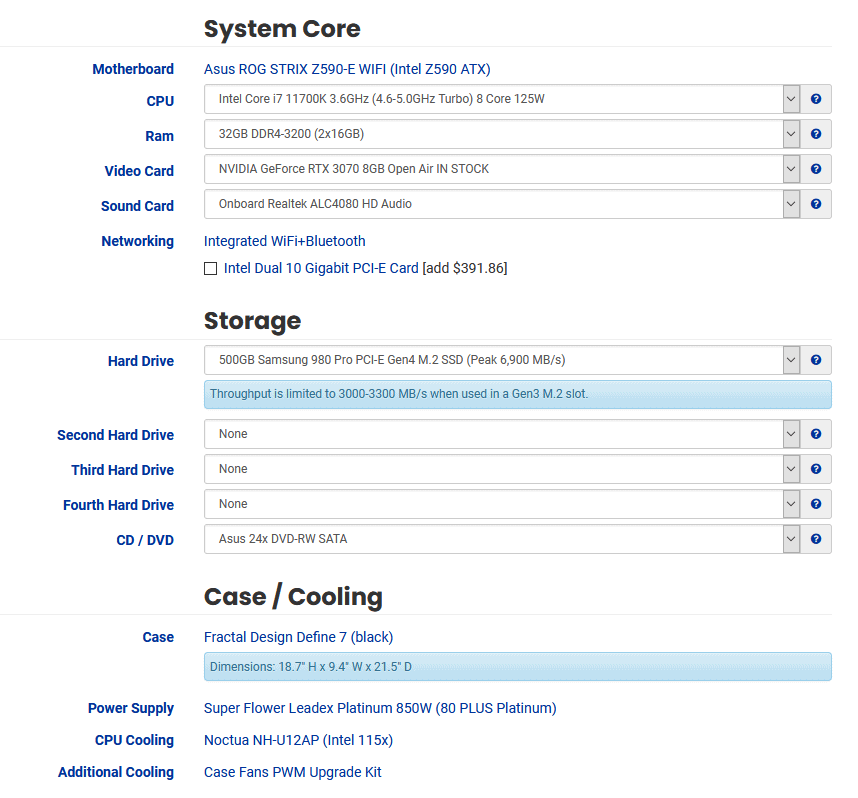This screenshot has height=798, width=858.
Task: Click the Second Hard Drive label
Action: click(115, 435)
